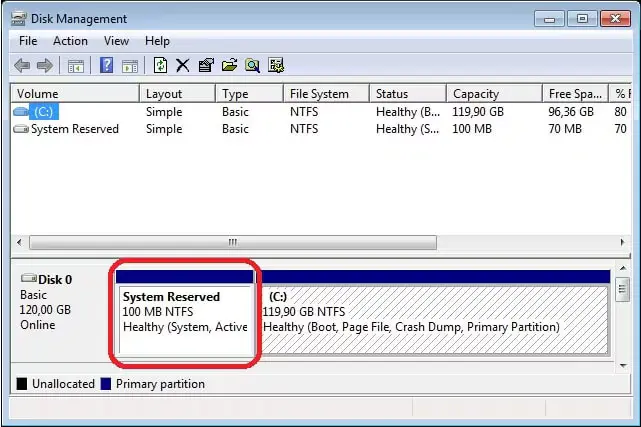The image size is (641, 427).
Task: Click left arrow of horizontal scrollbar
Action: click(19, 242)
